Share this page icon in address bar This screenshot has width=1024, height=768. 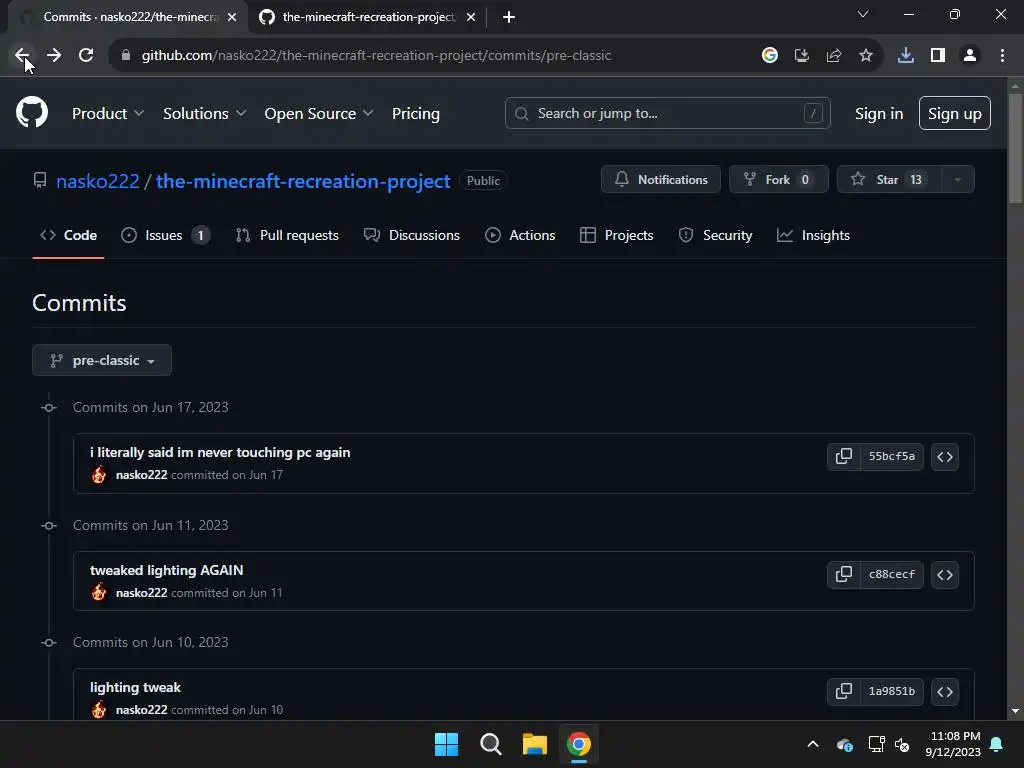(x=834, y=56)
